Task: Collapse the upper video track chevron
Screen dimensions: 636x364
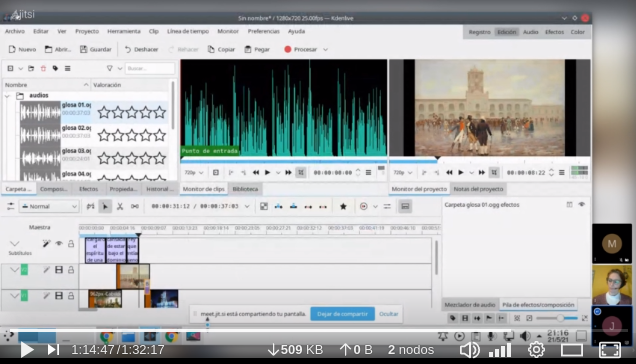Action: coord(14,270)
